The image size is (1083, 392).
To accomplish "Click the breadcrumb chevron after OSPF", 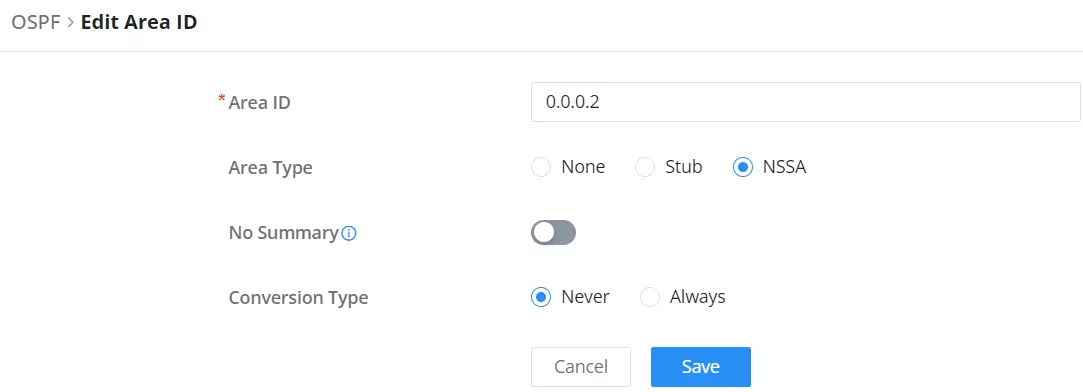I will click(x=70, y=22).
